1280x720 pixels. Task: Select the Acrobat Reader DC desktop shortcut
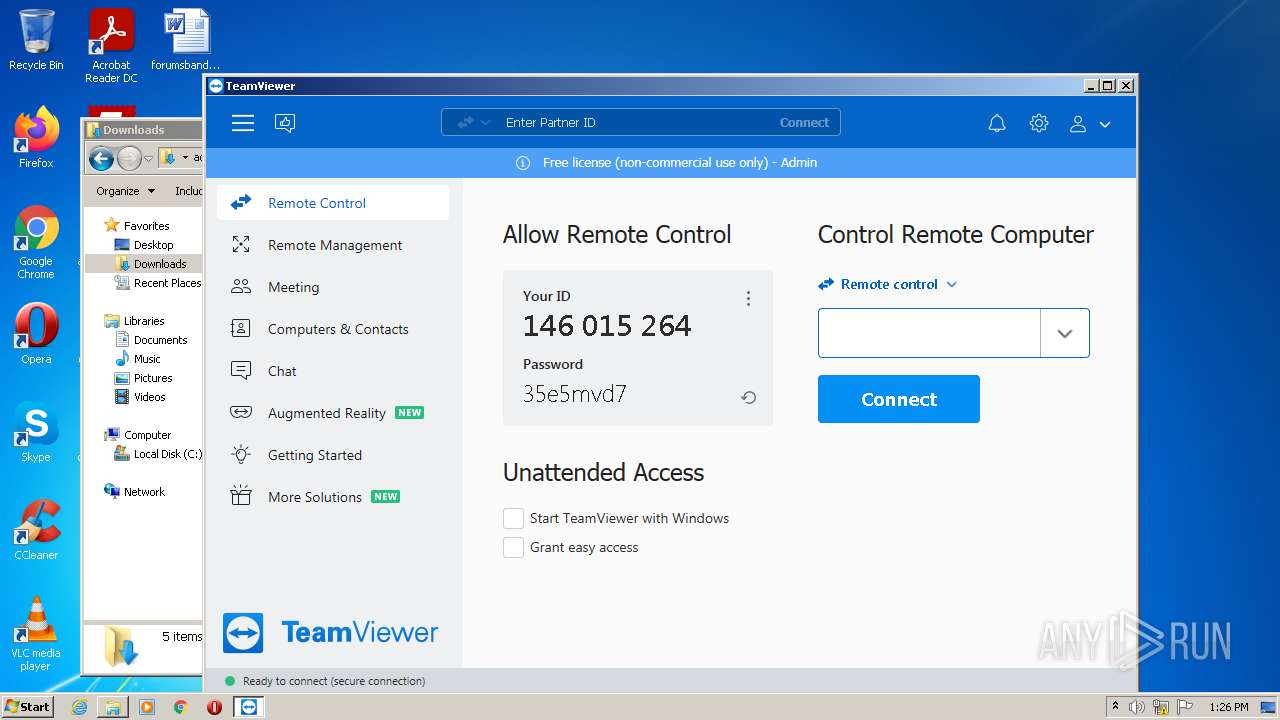111,46
